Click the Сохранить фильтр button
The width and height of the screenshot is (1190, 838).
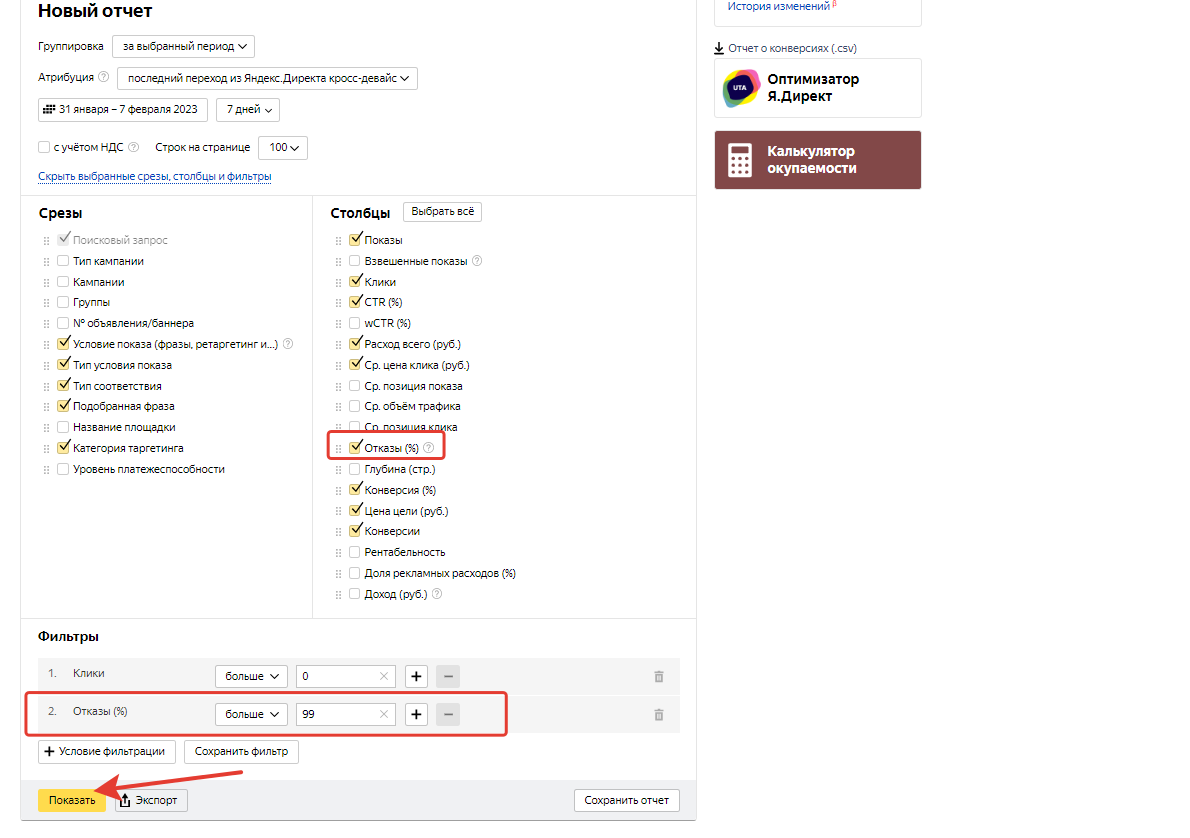[241, 751]
